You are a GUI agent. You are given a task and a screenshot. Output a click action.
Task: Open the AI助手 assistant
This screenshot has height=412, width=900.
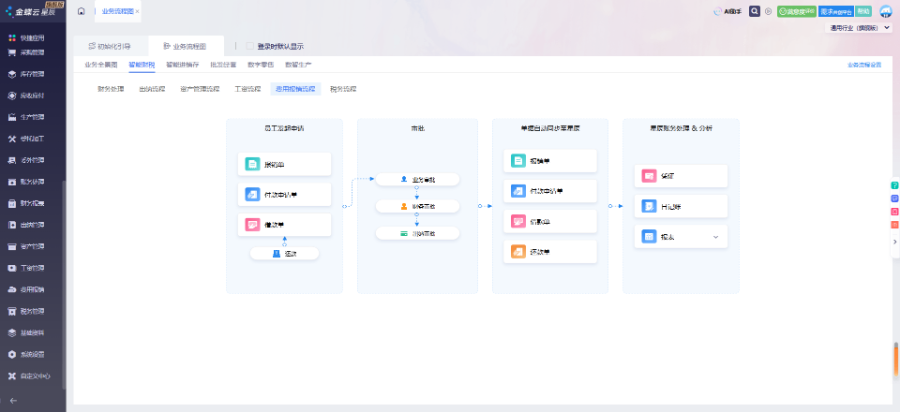point(728,11)
